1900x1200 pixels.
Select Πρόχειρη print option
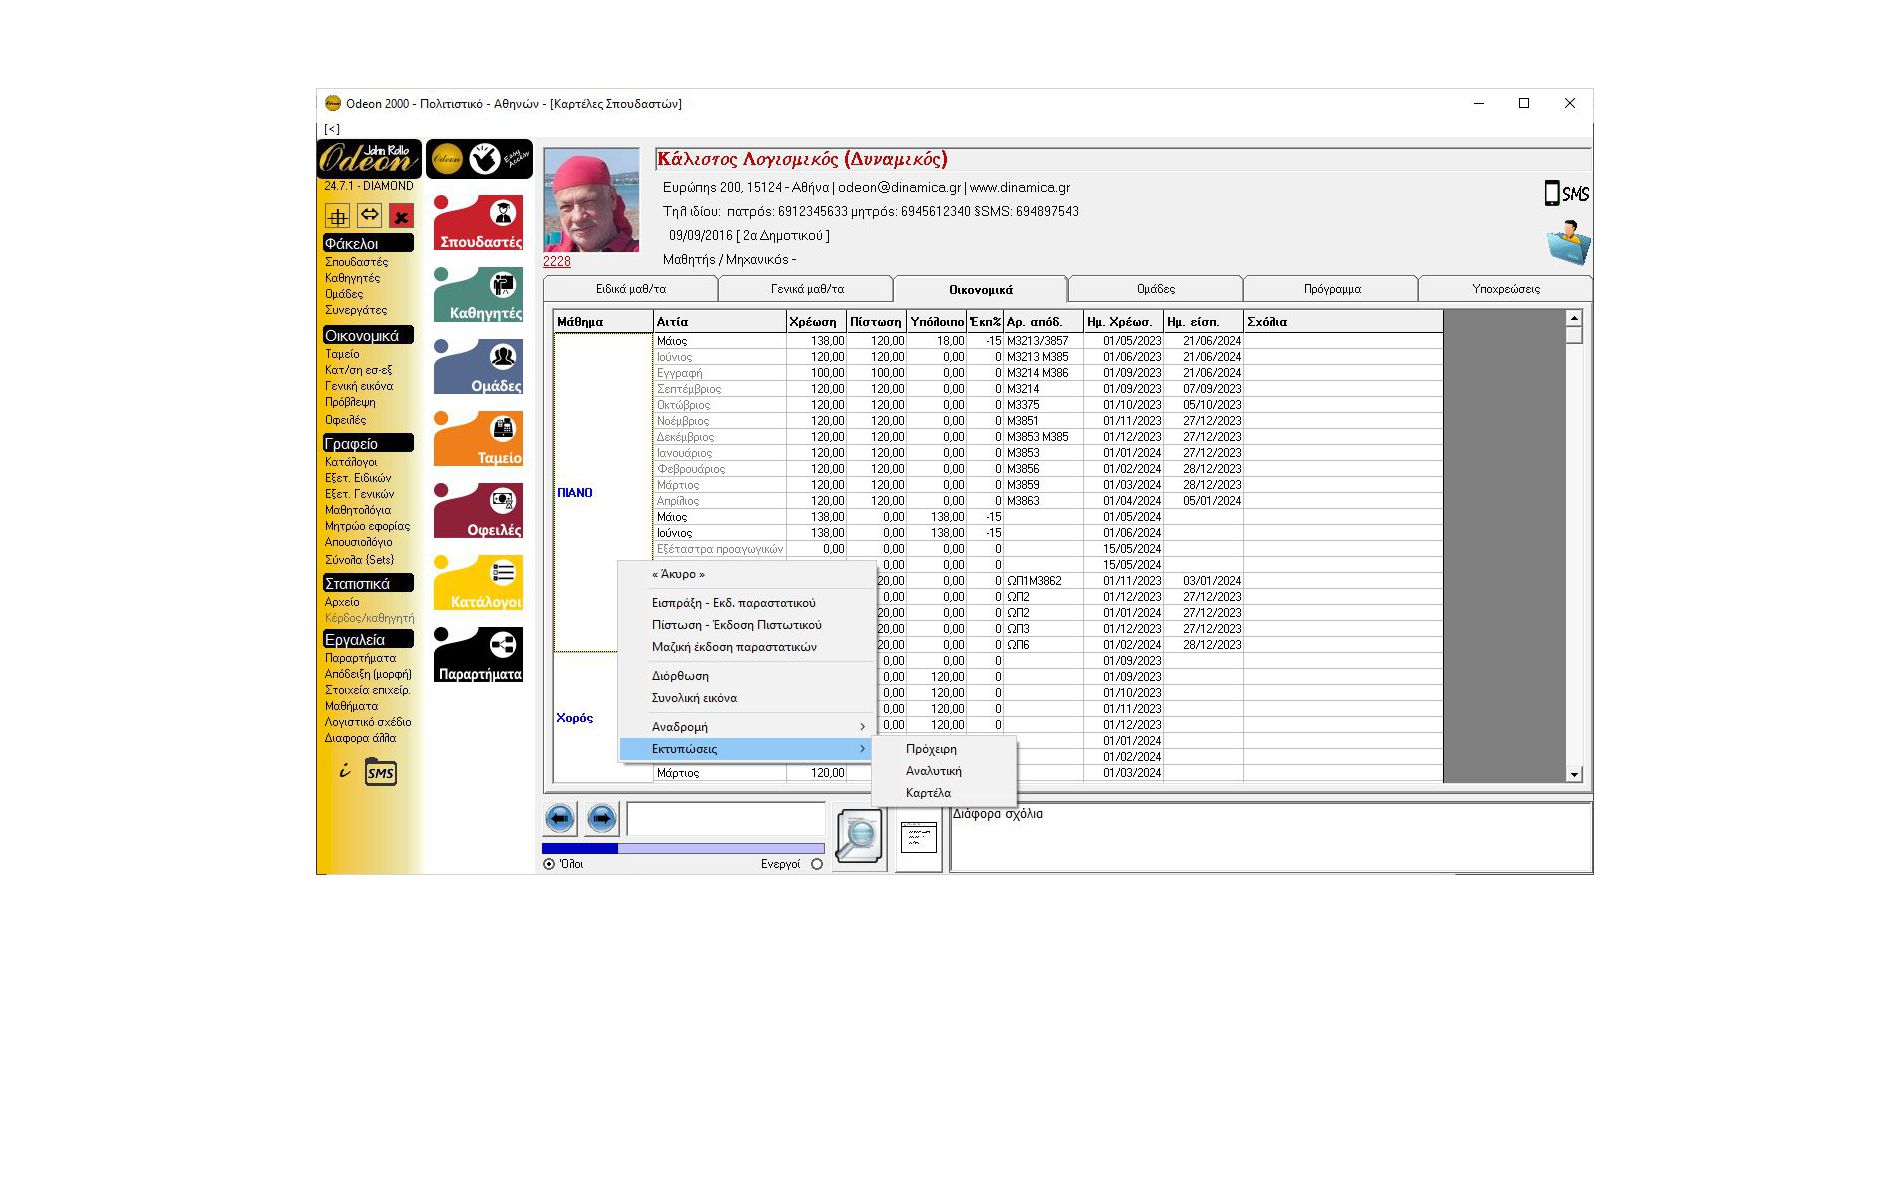coord(944,749)
